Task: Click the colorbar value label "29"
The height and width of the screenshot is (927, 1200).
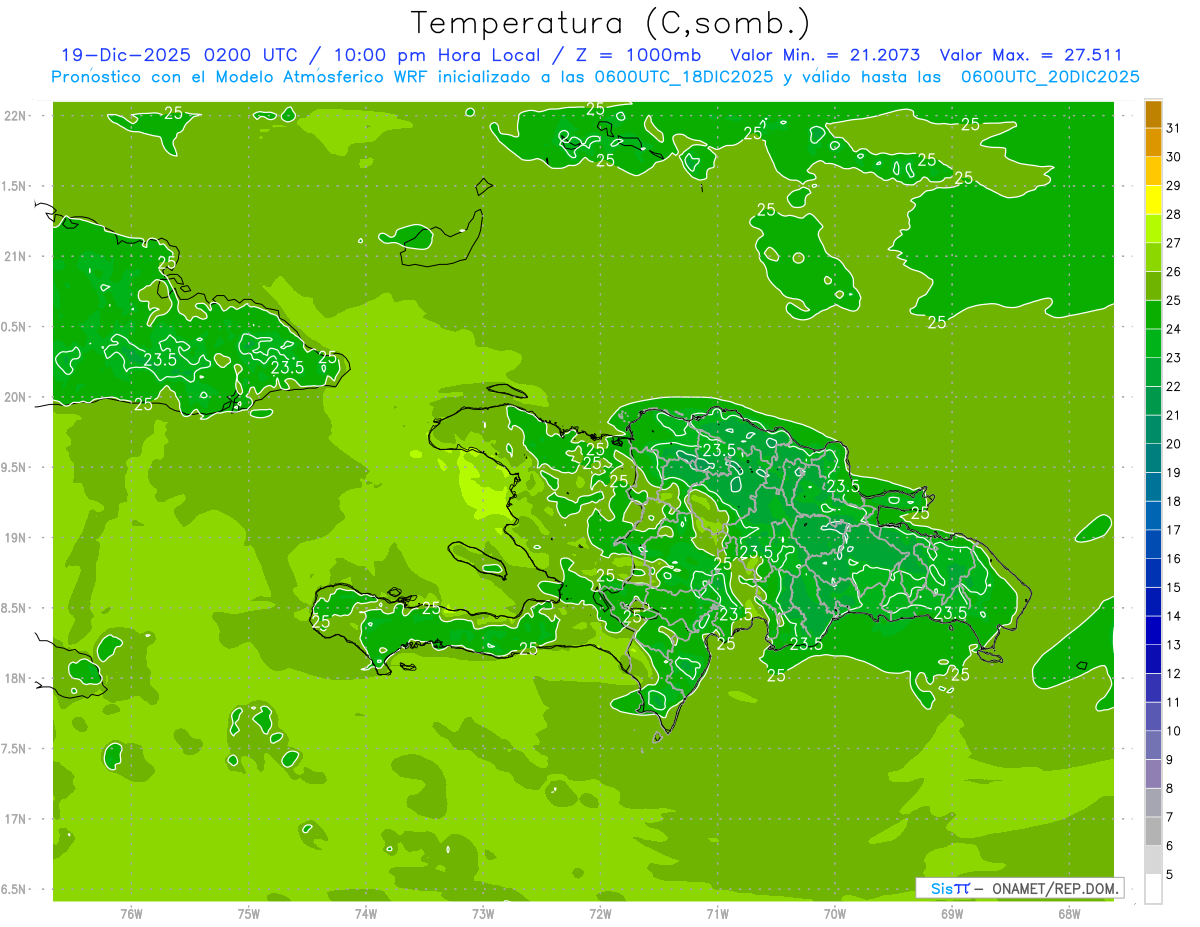Action: 1173,186
